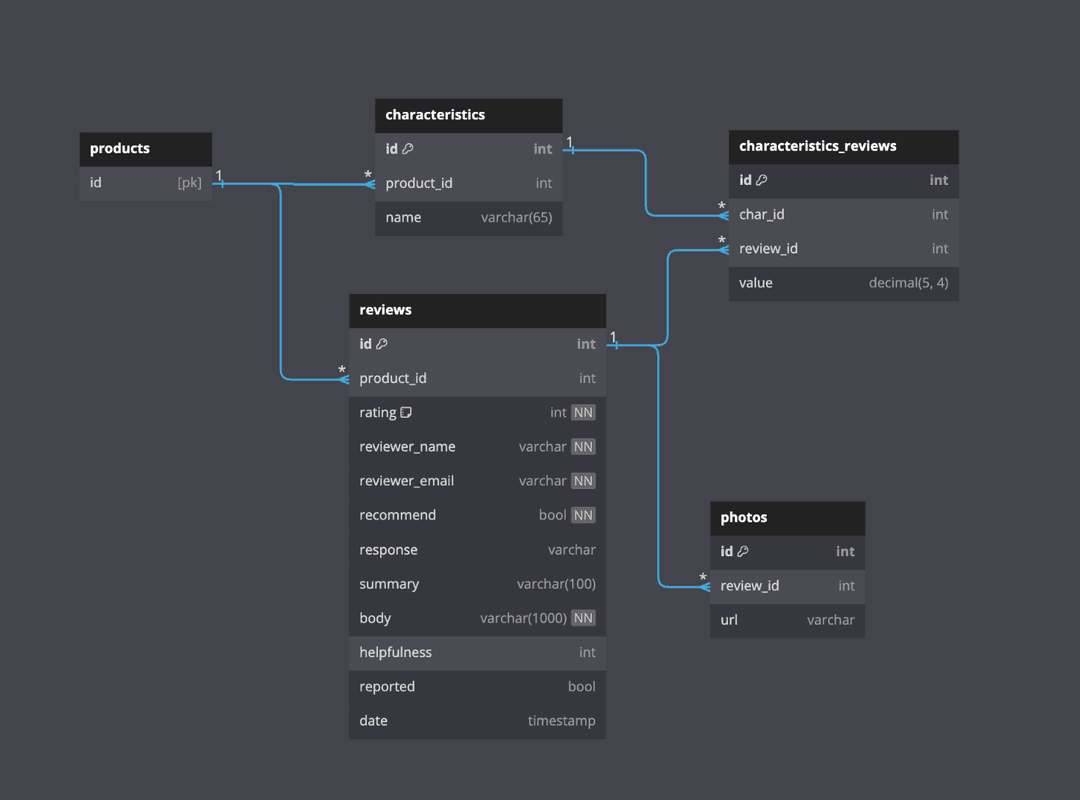Viewport: 1080px width, 800px height.
Task: Click the photos table header
Action: coord(787,517)
